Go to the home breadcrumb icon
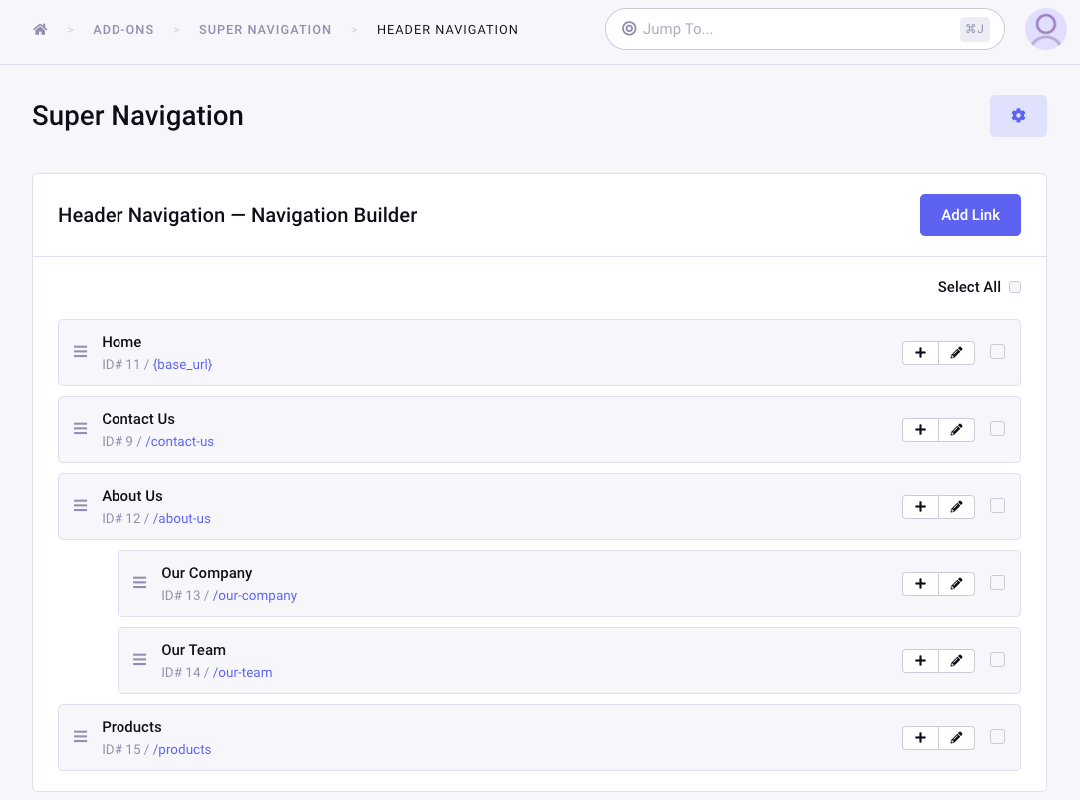The height and width of the screenshot is (800, 1080). [x=40, y=29]
